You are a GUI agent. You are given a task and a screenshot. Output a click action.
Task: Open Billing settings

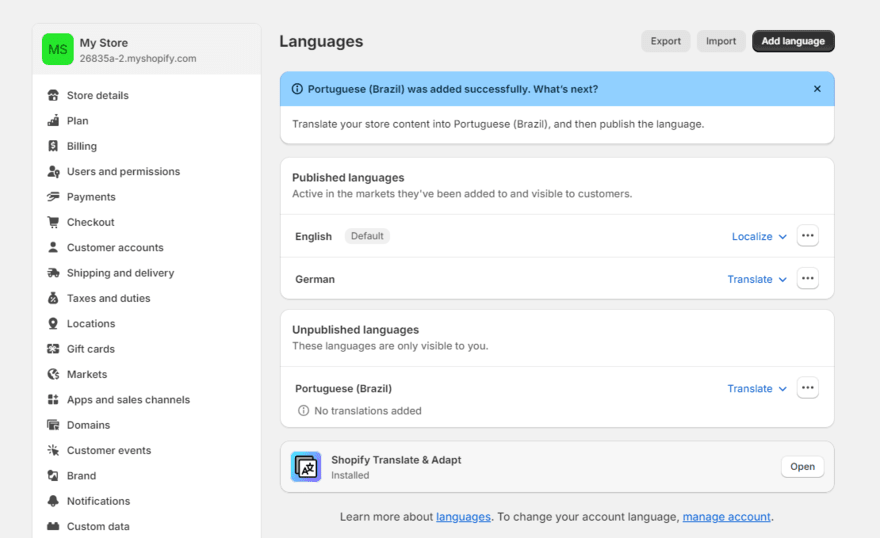[x=82, y=146]
